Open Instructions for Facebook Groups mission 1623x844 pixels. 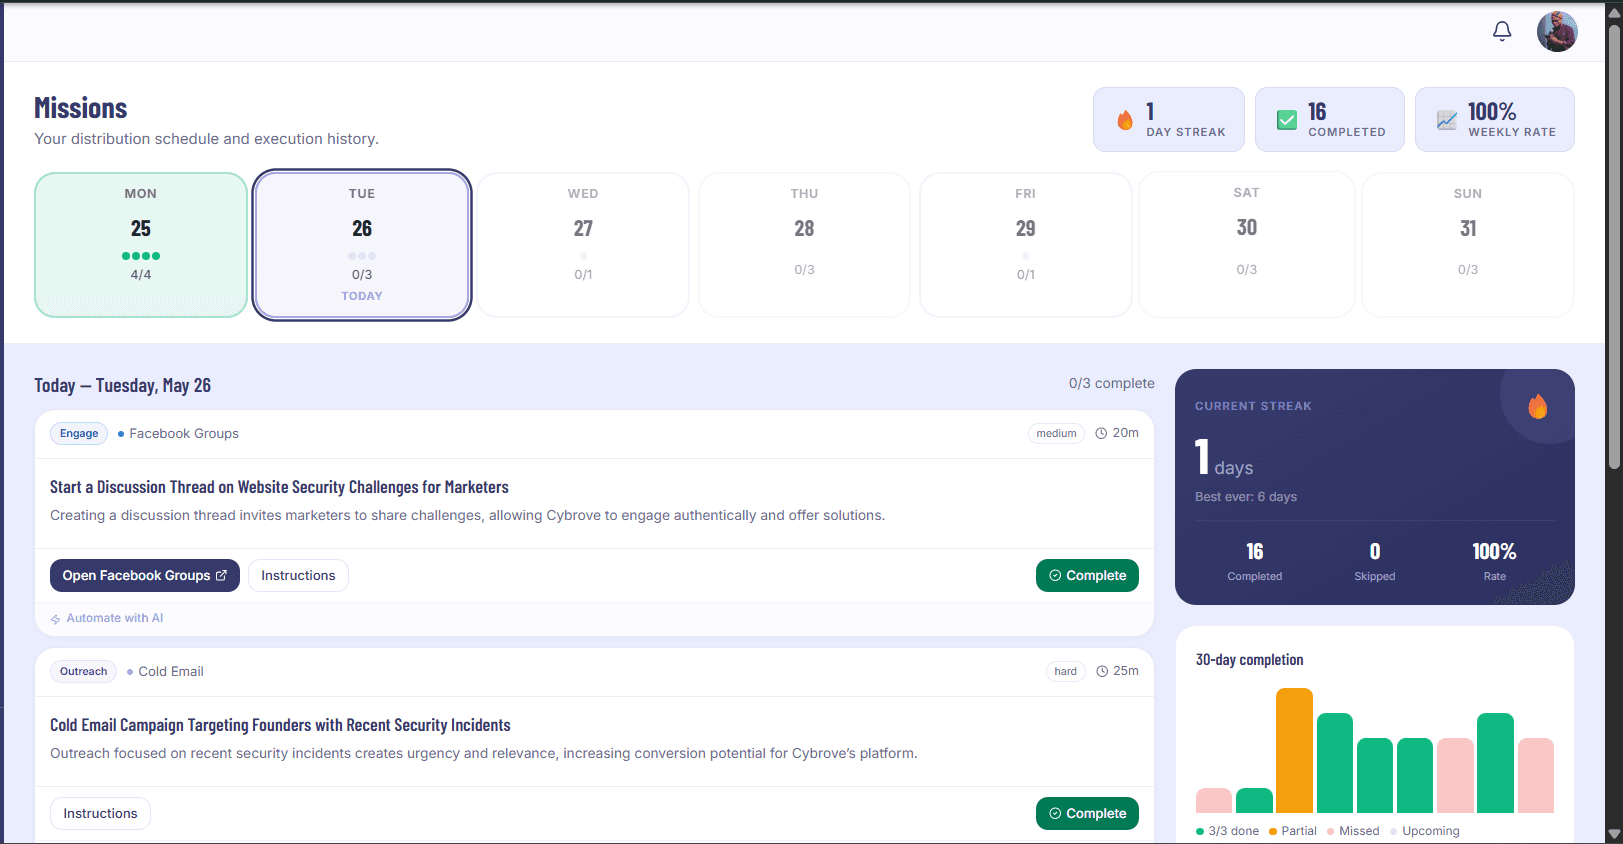(x=298, y=575)
